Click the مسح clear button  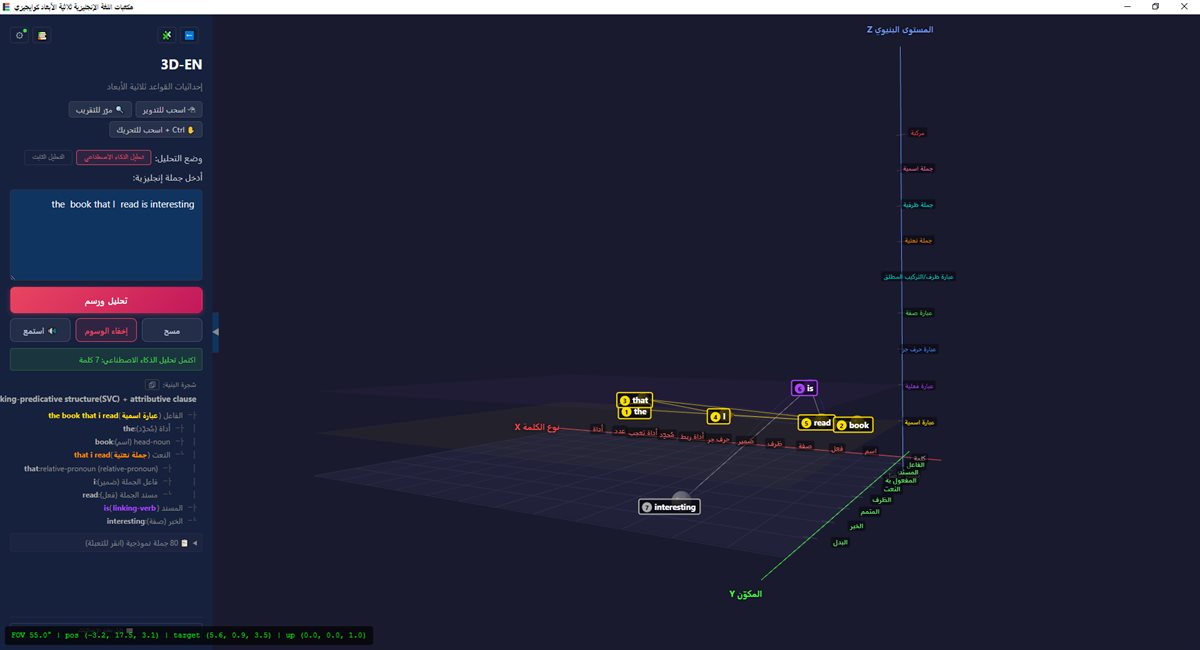tap(172, 330)
